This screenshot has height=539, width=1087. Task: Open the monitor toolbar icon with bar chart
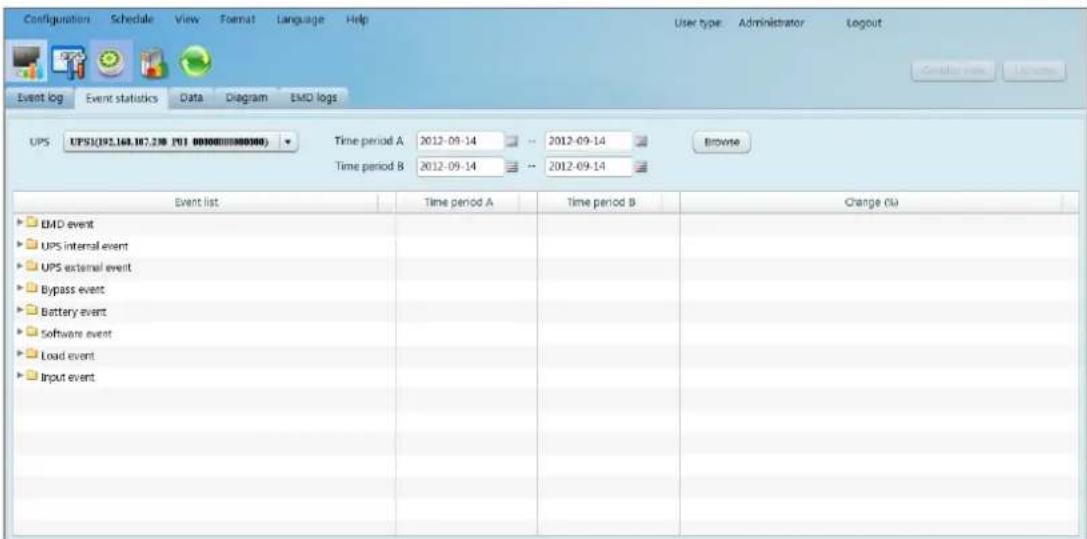point(28,64)
